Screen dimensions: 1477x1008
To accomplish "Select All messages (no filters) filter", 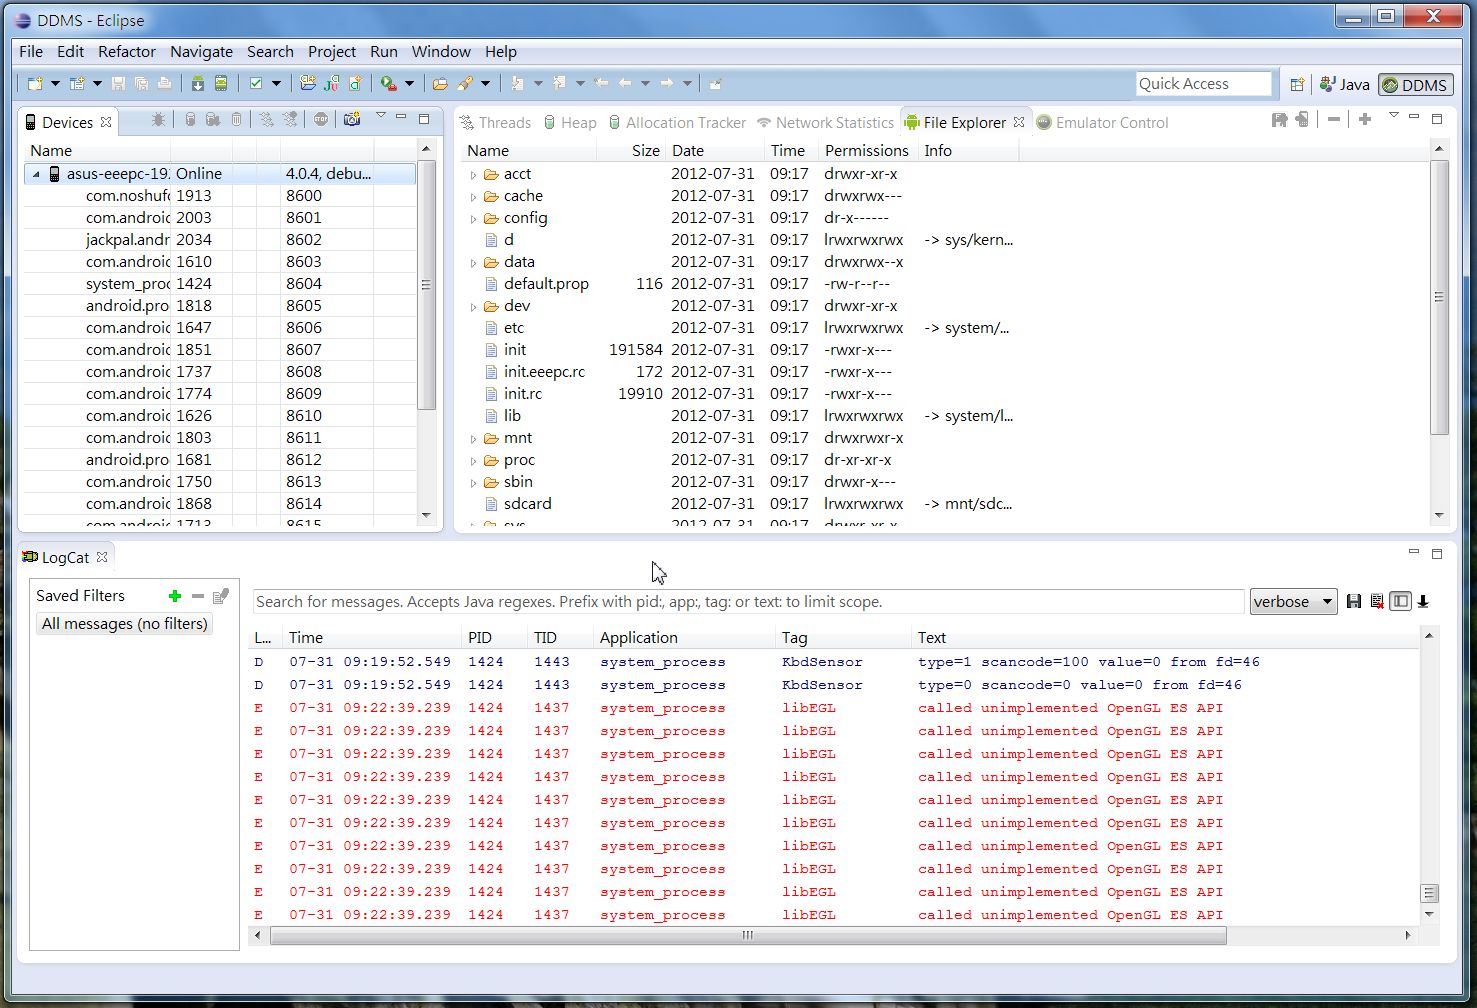I will pyautogui.click(x=125, y=624).
